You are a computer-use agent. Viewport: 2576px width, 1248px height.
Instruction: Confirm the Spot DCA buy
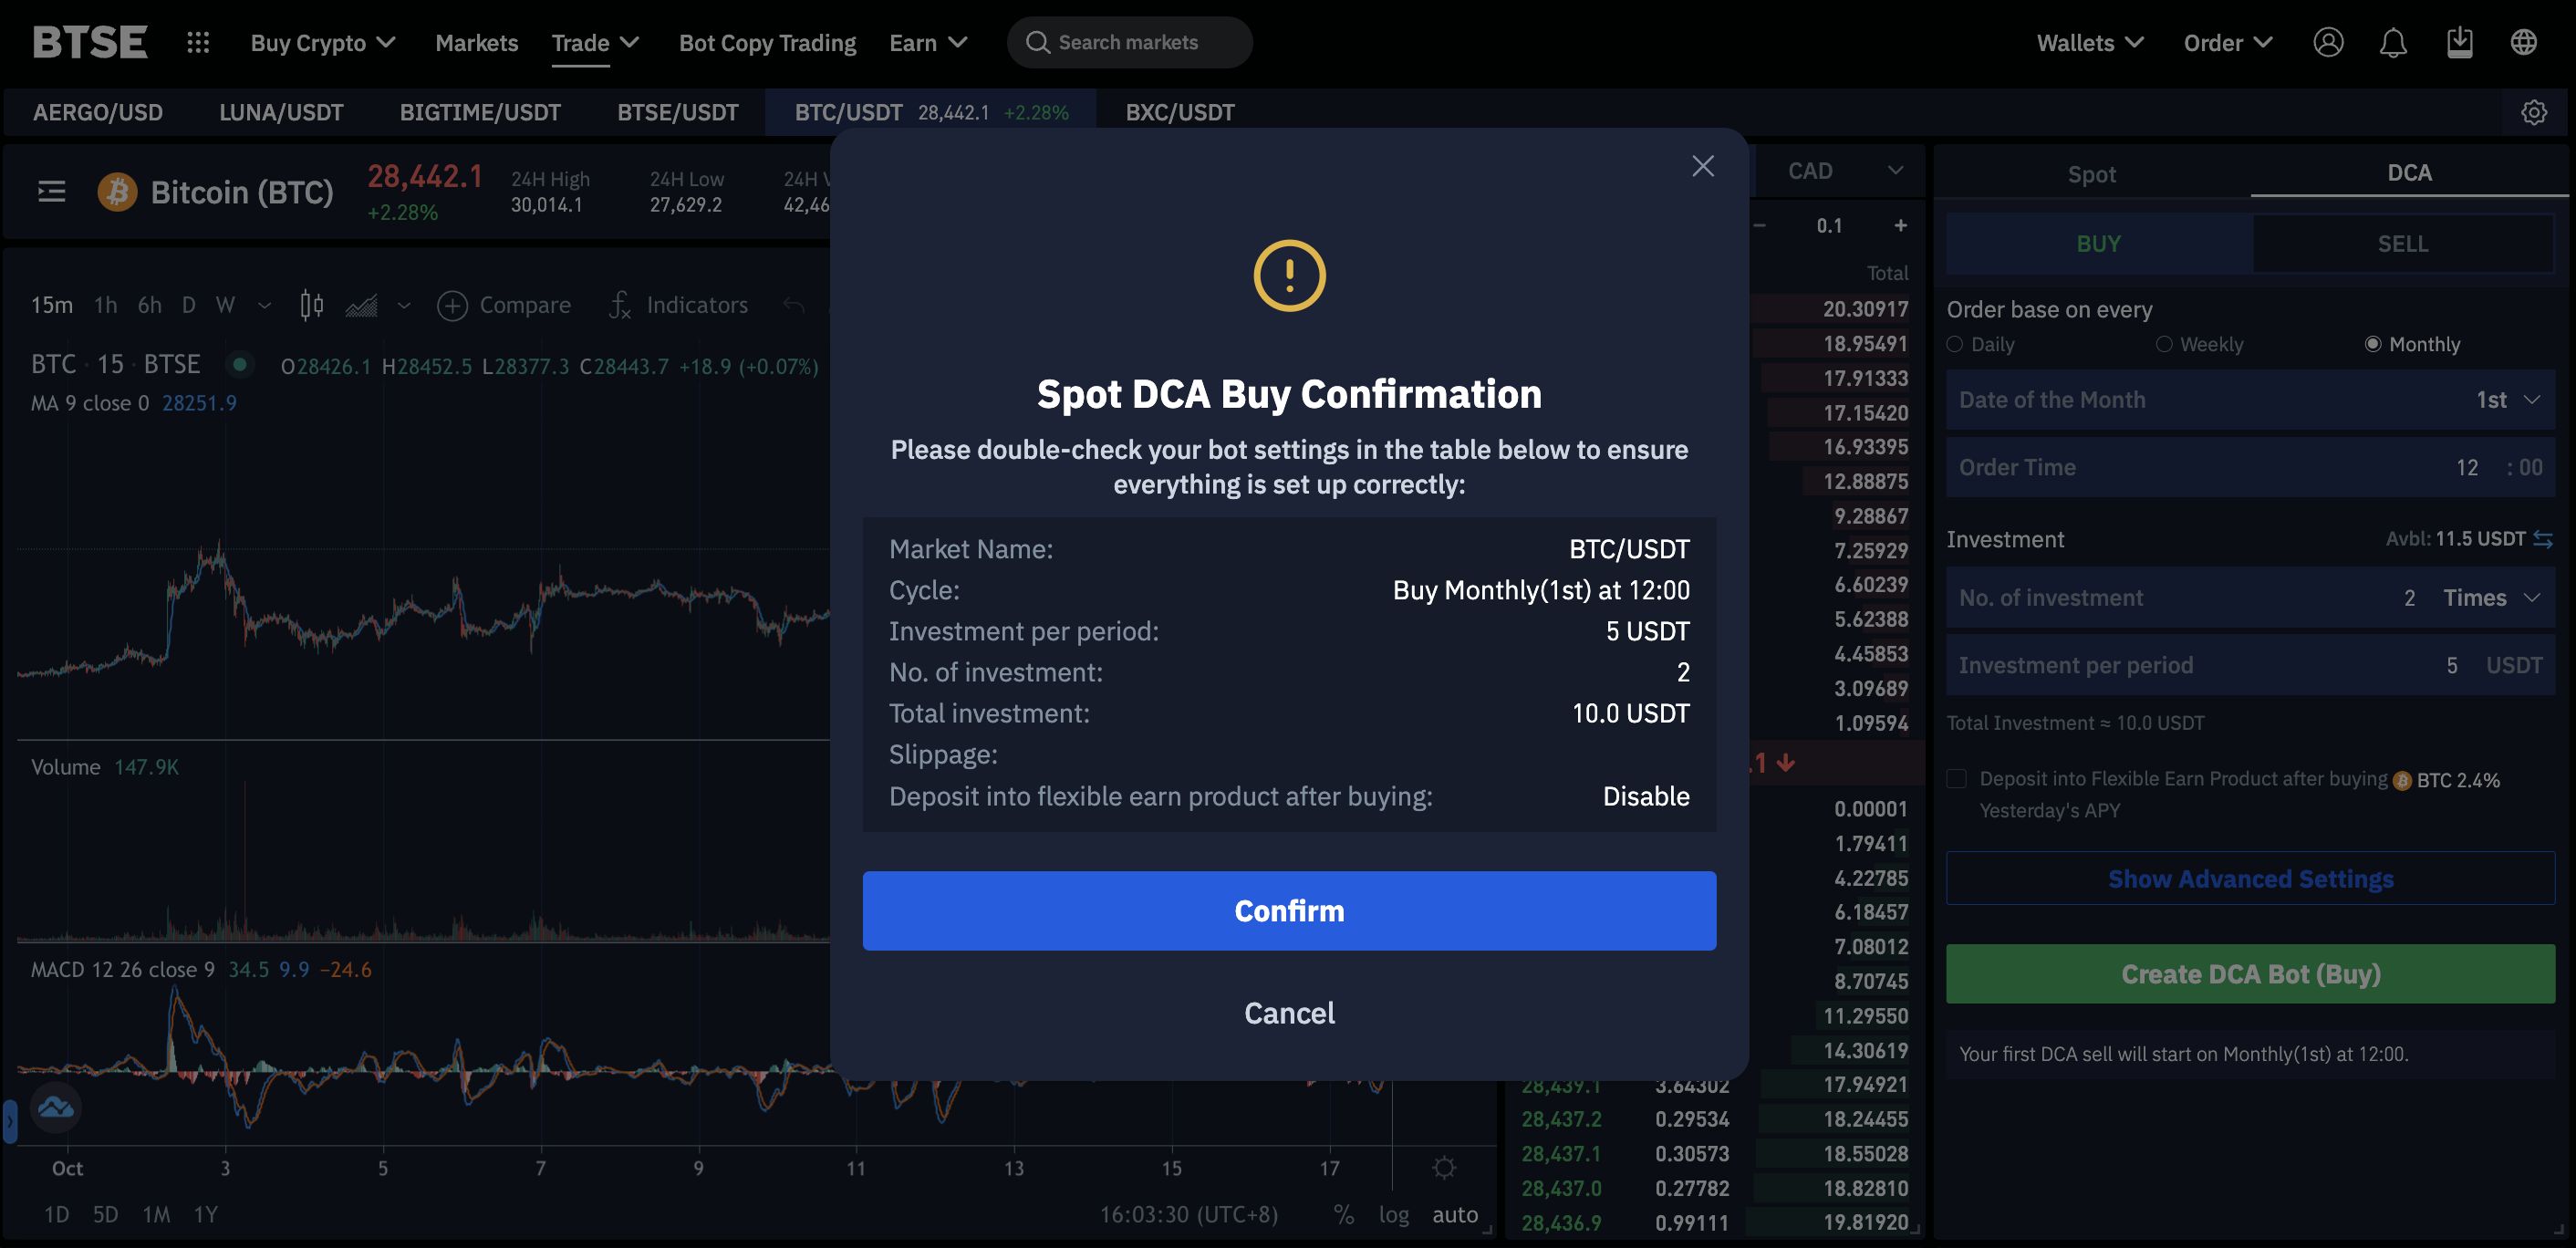(1289, 910)
